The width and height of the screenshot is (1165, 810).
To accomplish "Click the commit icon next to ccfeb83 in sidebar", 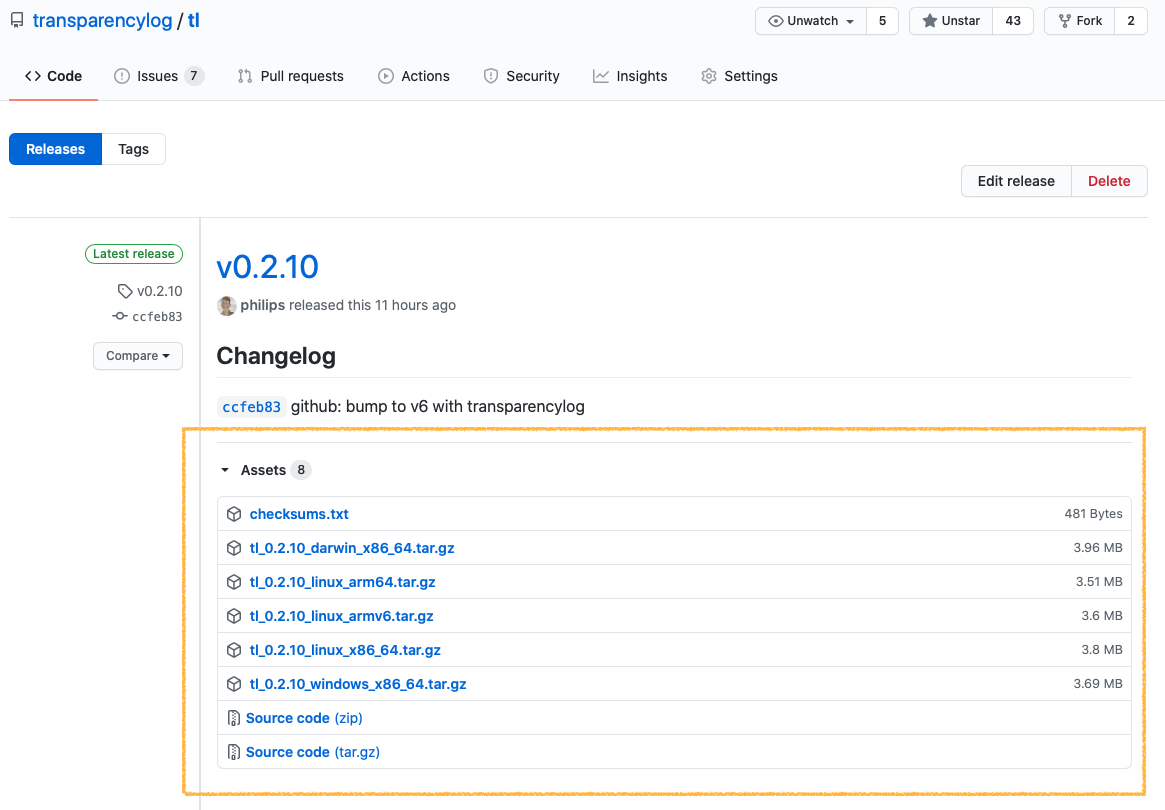I will [120, 317].
